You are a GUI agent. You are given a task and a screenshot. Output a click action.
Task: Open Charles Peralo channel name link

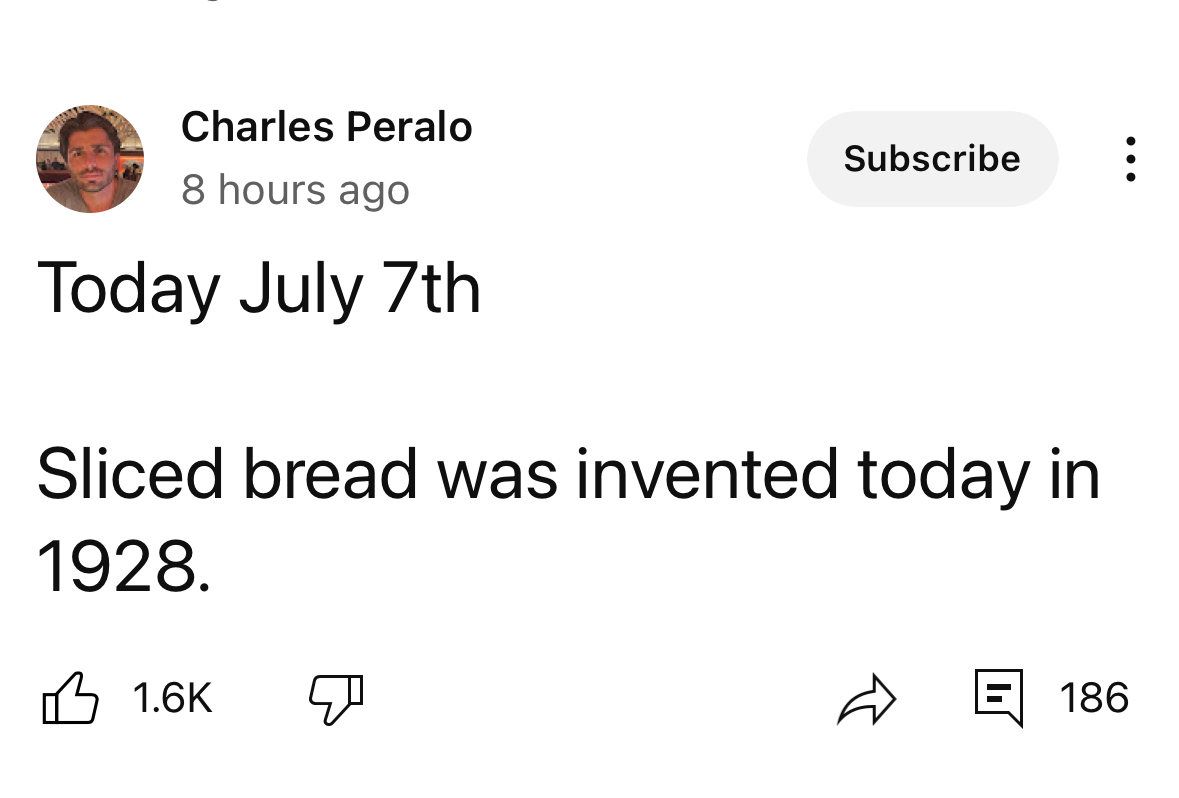click(326, 126)
